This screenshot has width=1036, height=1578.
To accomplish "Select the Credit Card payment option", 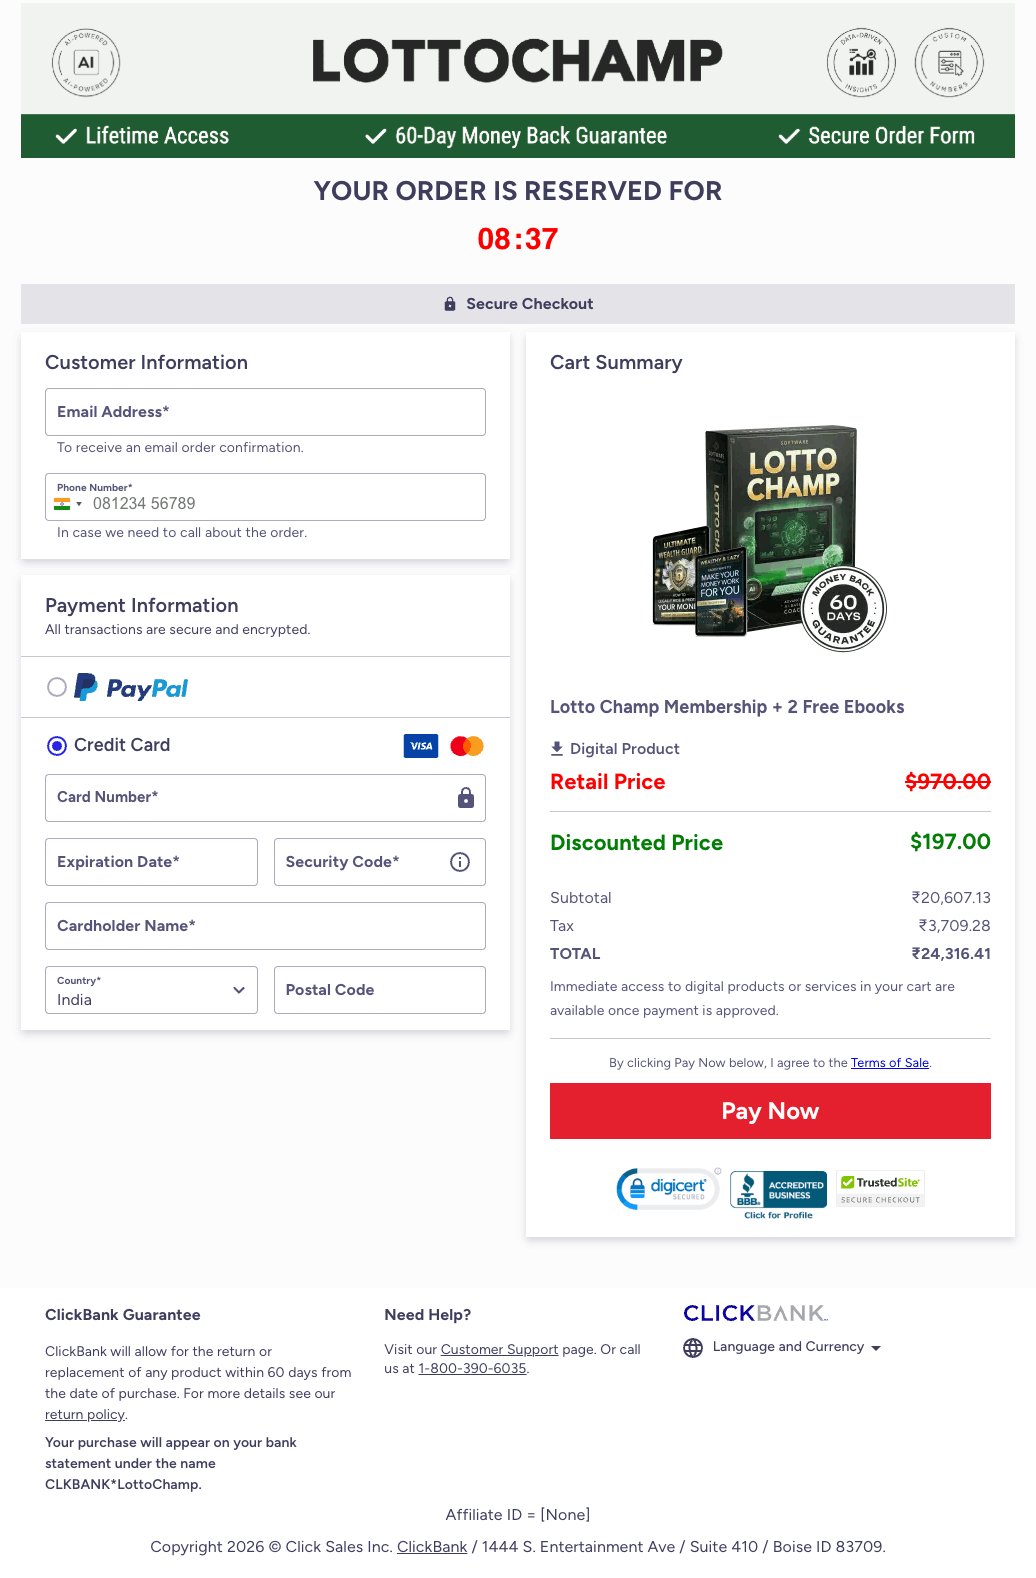I will 57,745.
